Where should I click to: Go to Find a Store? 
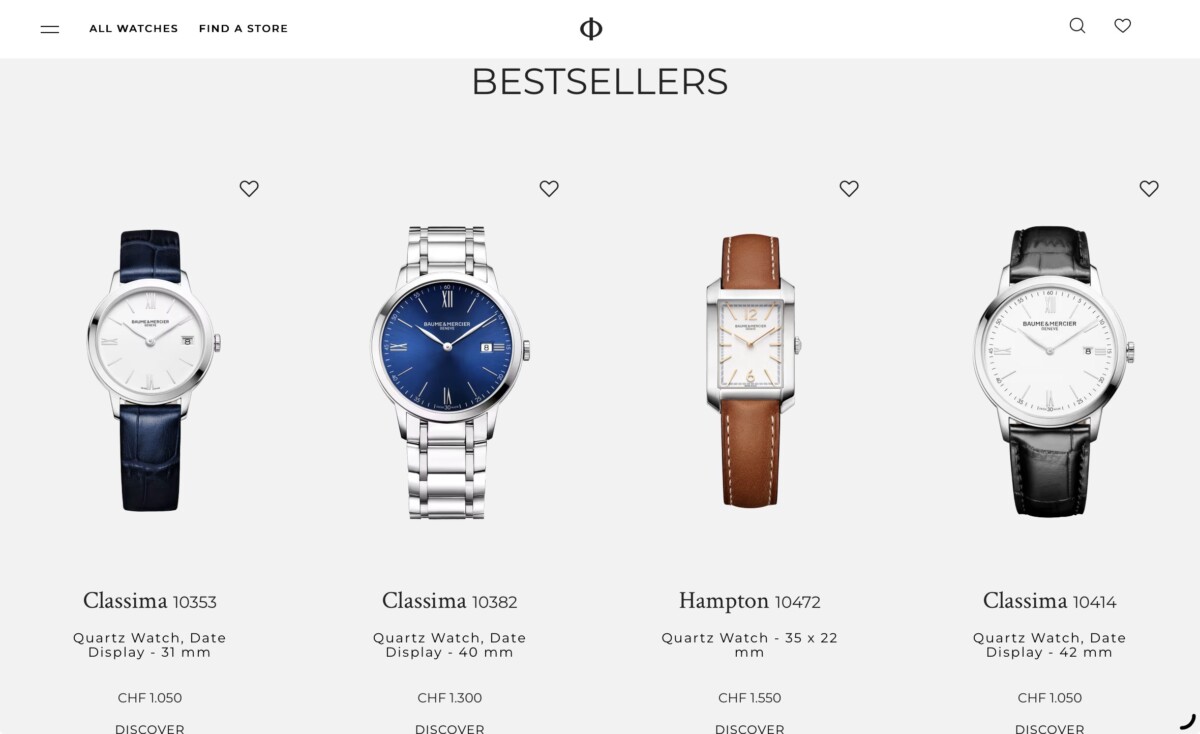pos(243,29)
